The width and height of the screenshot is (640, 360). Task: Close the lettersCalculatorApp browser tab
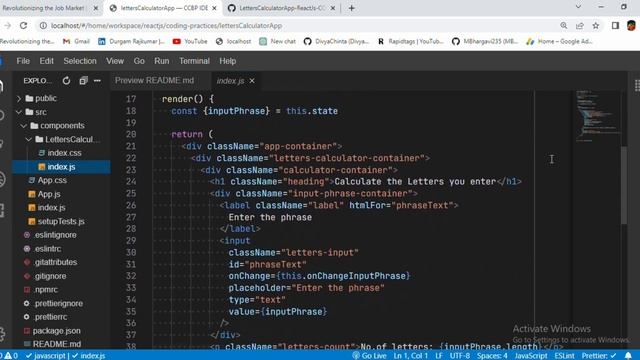pos(214,8)
